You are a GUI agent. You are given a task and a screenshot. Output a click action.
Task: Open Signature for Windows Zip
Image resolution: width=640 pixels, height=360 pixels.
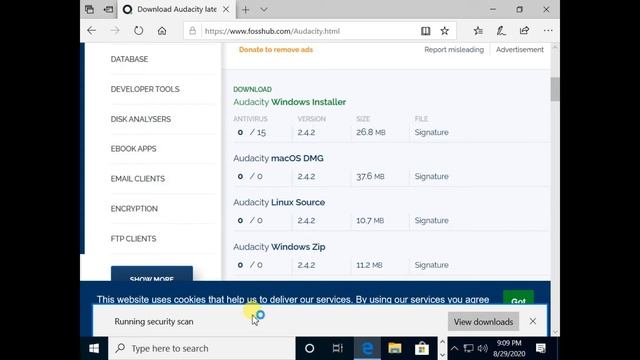431,265
